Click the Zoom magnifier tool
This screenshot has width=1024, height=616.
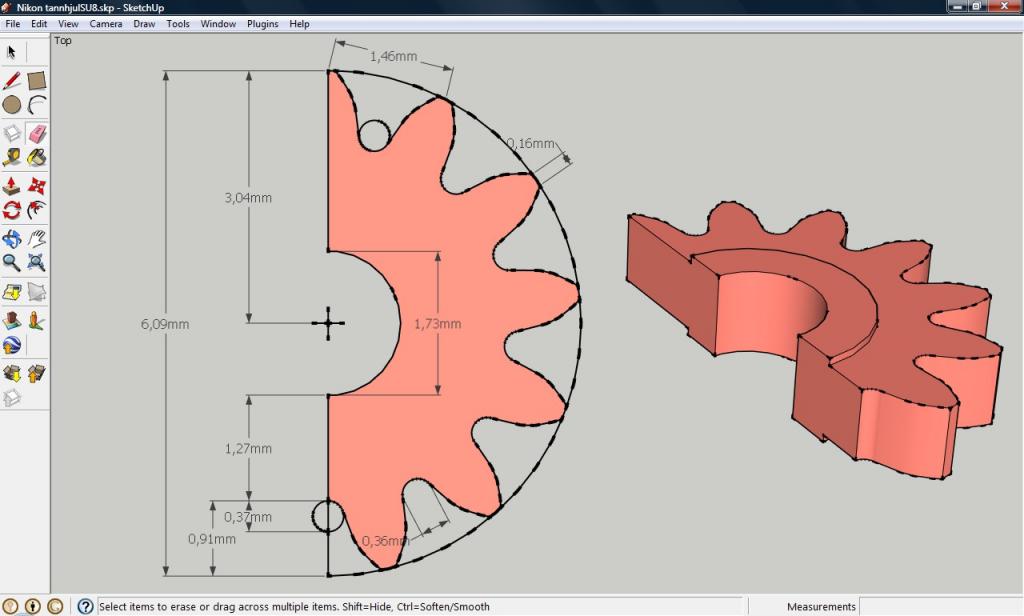[12, 263]
